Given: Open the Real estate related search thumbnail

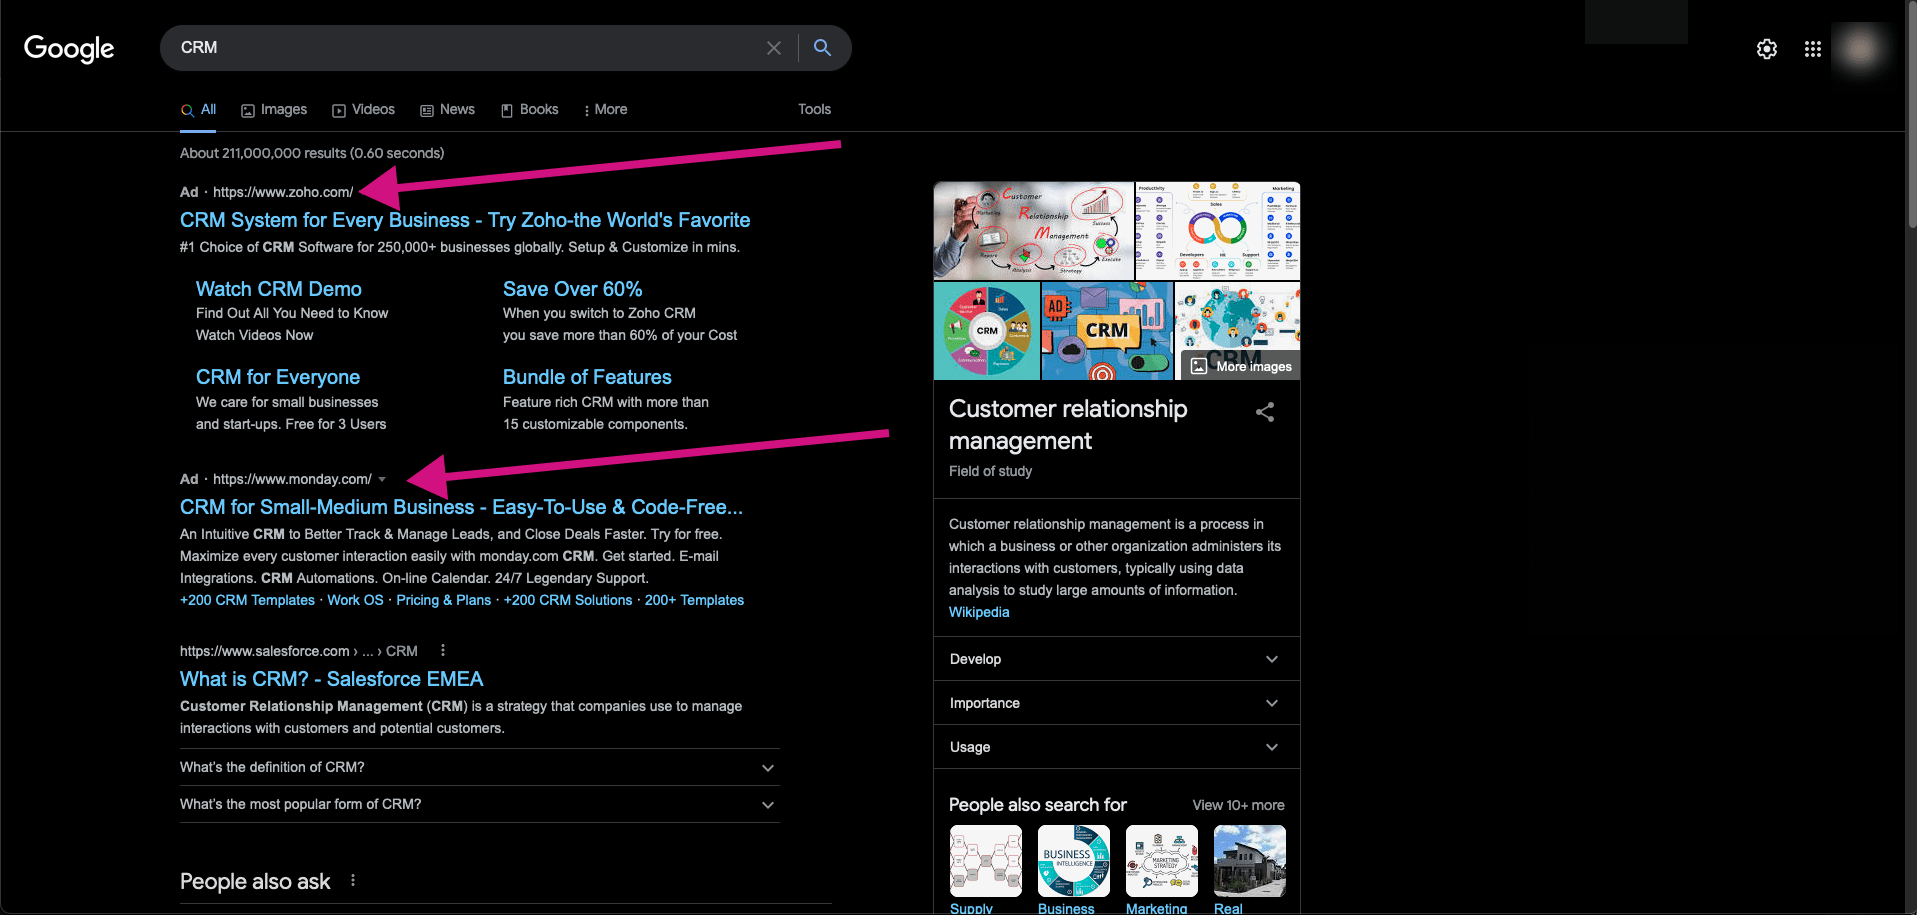Looking at the screenshot, I should pyautogui.click(x=1250, y=861).
